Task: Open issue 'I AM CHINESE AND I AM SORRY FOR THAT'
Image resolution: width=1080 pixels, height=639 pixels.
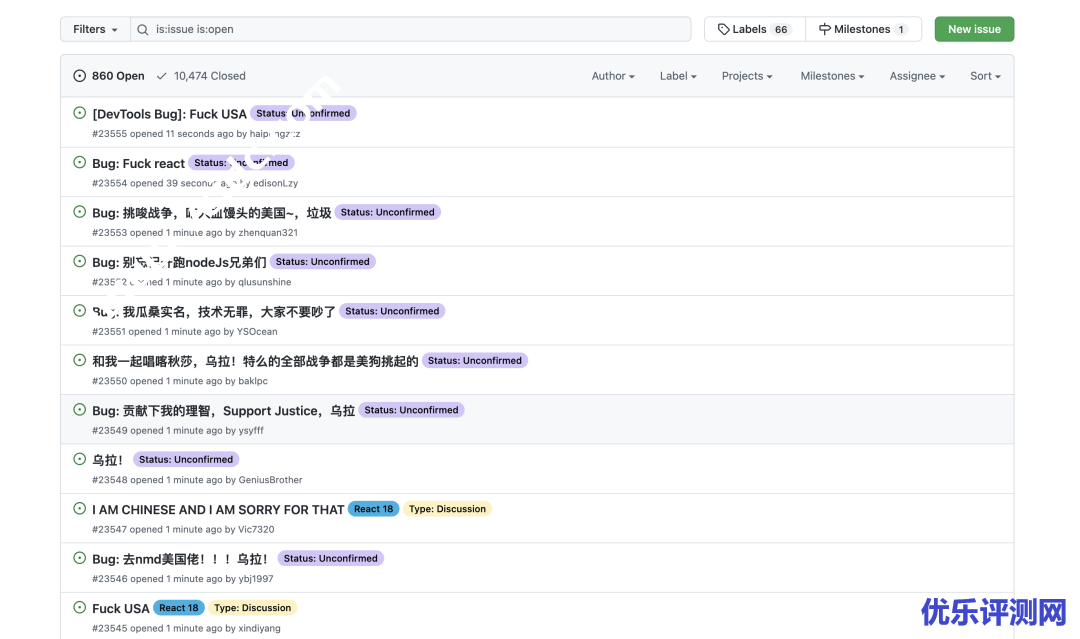Action: coord(218,510)
